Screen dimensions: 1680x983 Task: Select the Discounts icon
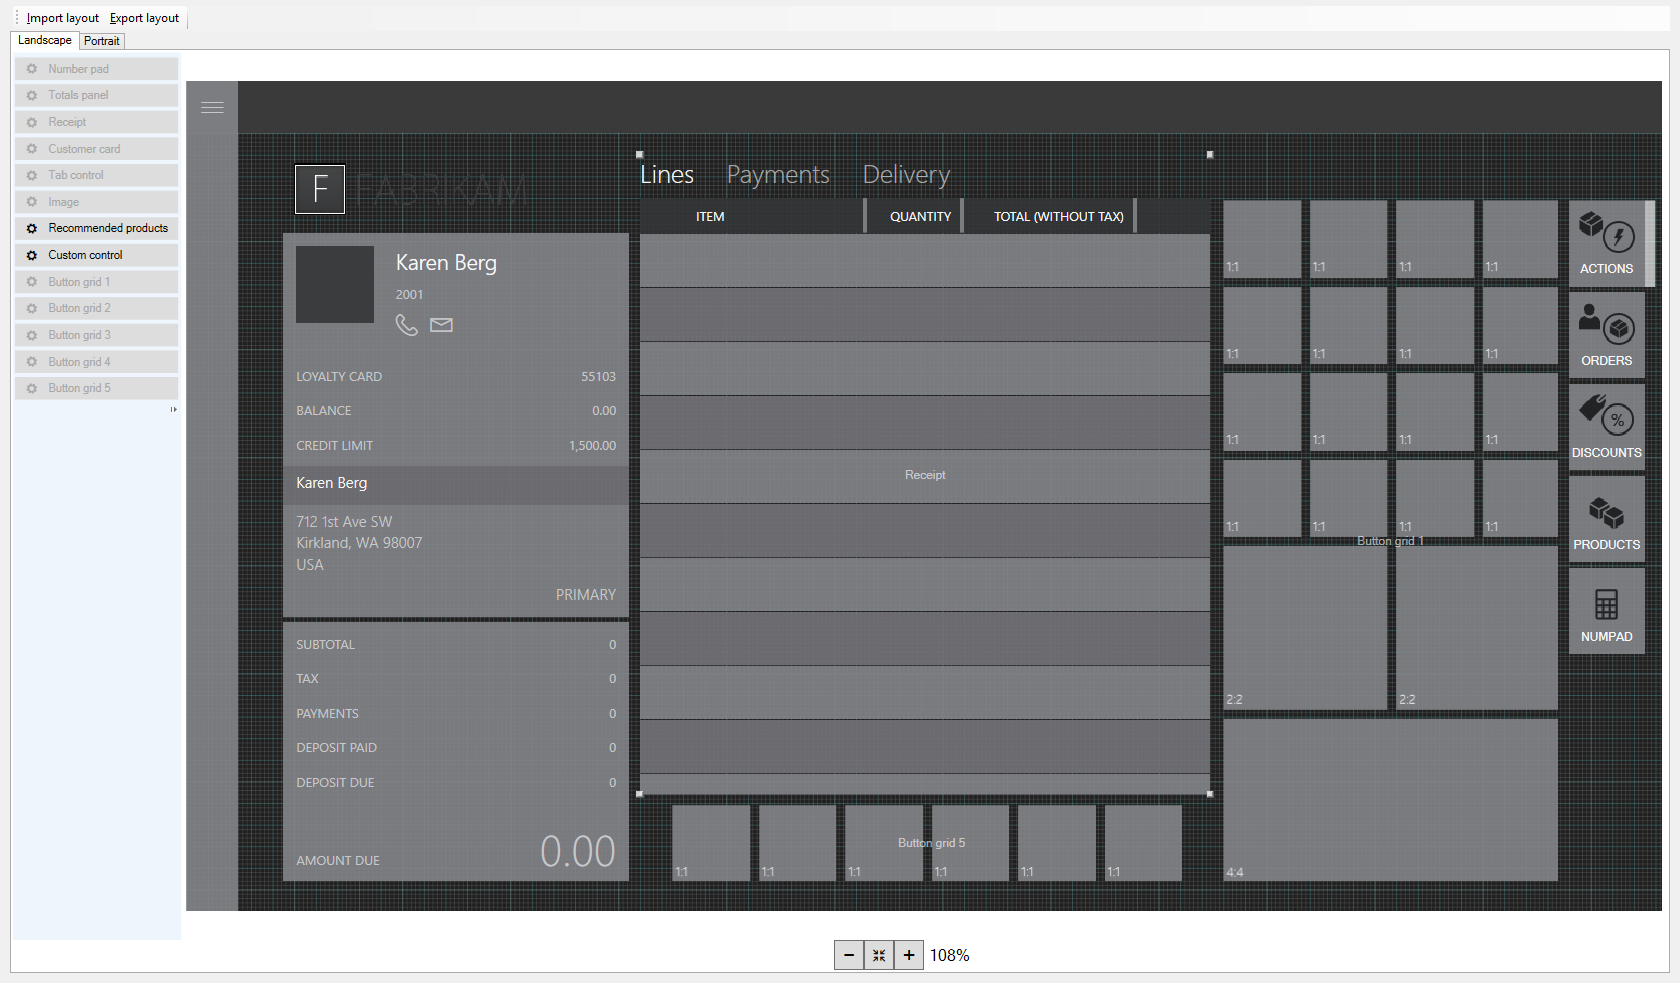pyautogui.click(x=1606, y=420)
